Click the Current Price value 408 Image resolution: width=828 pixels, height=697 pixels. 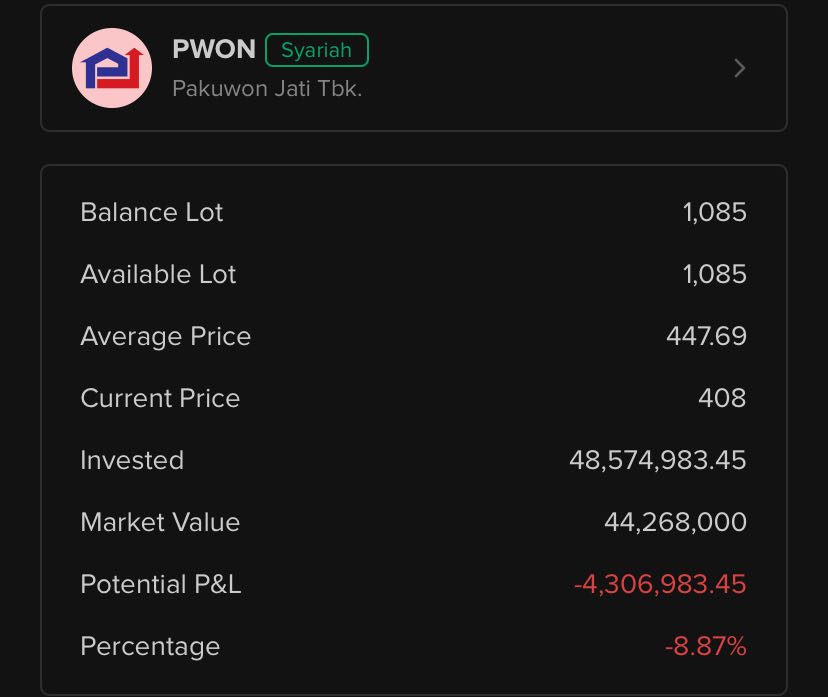tap(722, 398)
